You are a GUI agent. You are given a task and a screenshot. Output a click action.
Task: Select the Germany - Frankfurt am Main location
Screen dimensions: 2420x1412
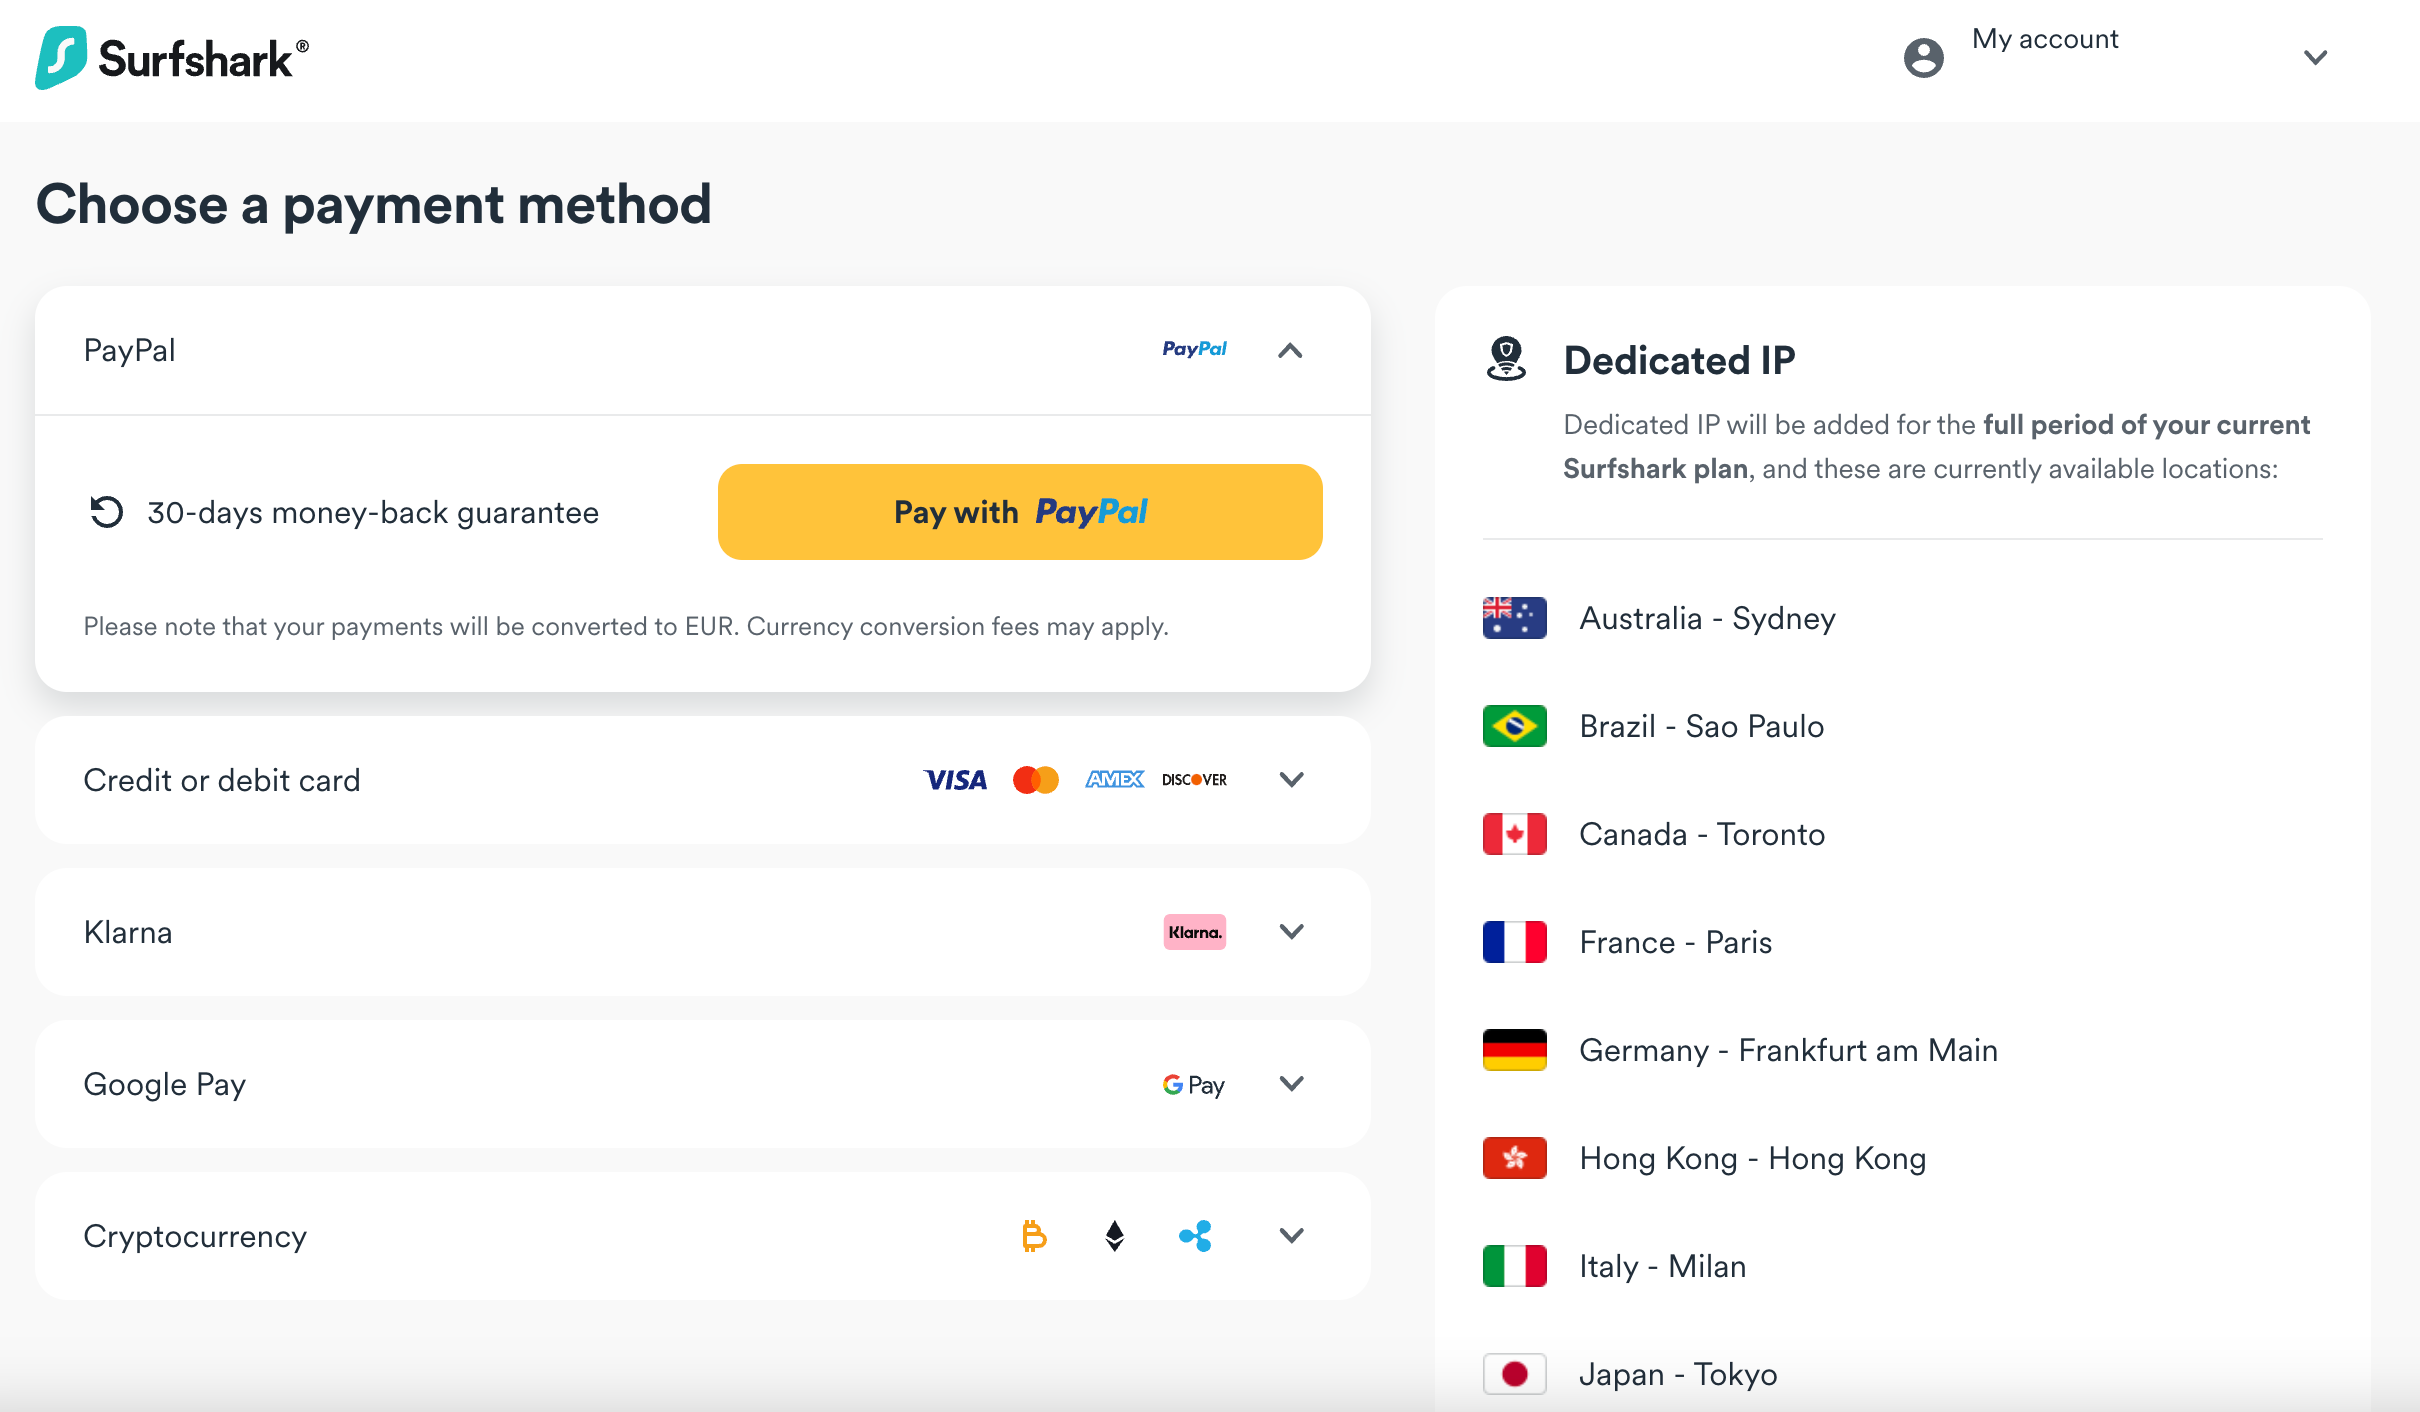pyautogui.click(x=1788, y=1050)
